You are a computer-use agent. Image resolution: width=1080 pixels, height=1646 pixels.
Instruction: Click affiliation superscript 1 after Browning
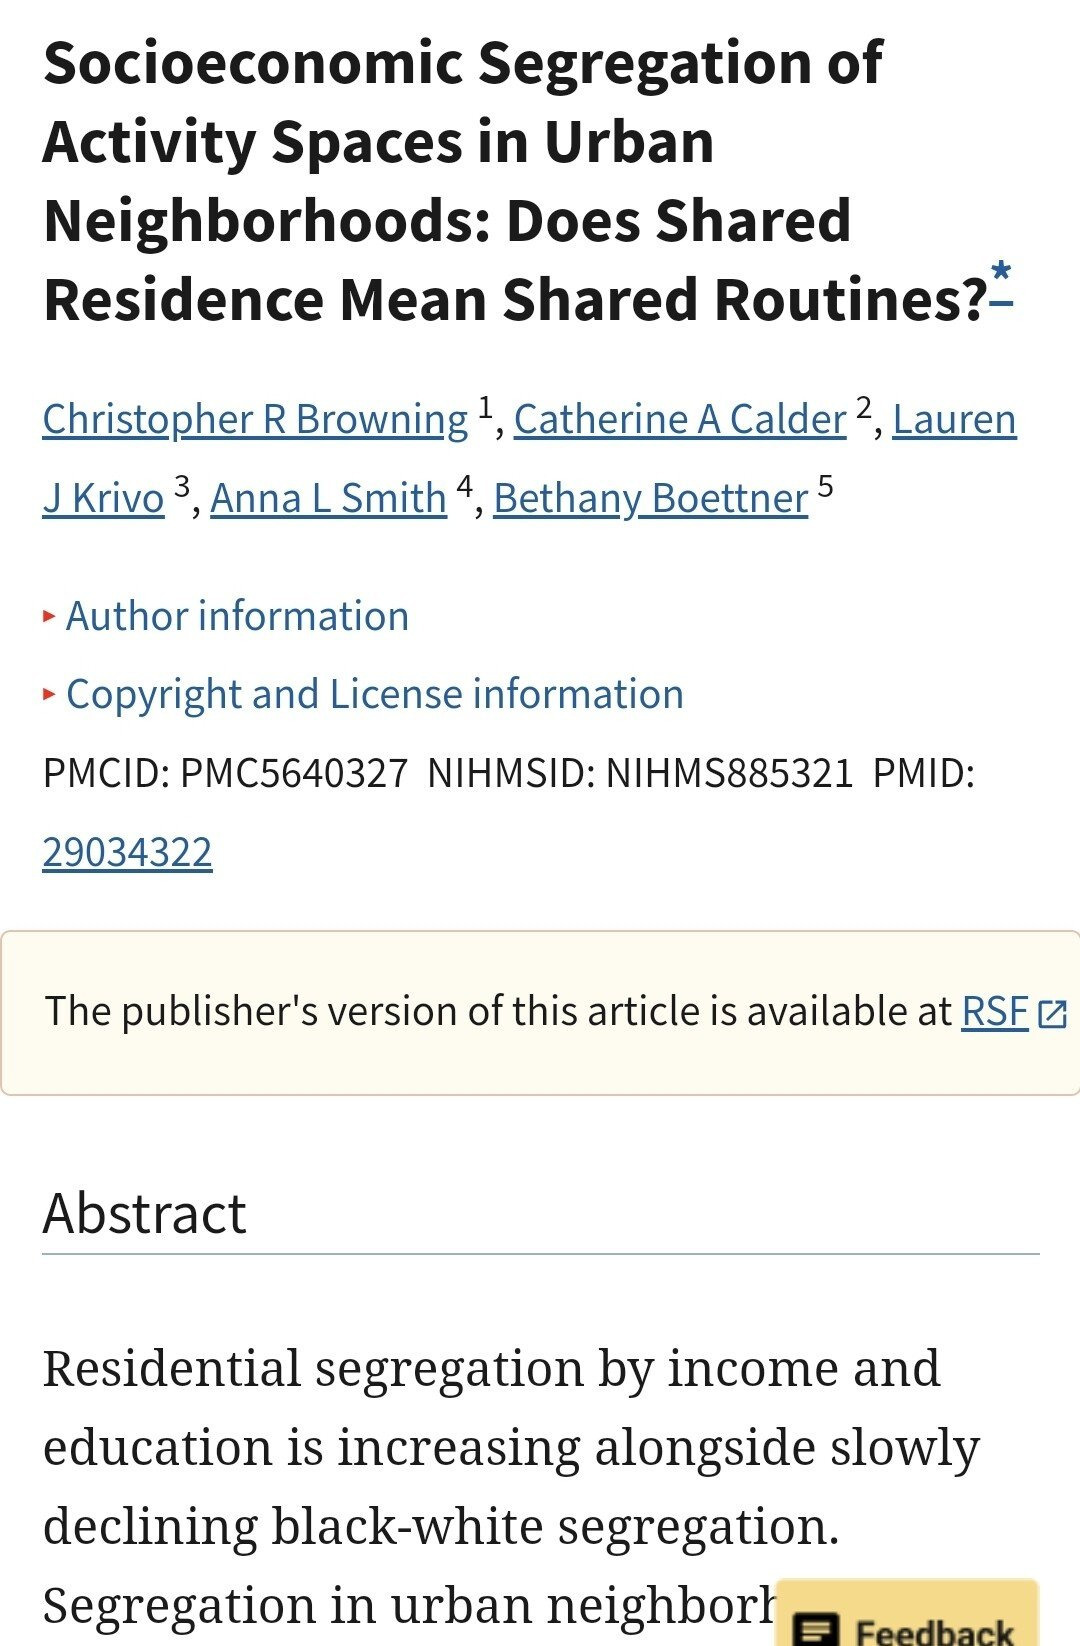click(485, 408)
